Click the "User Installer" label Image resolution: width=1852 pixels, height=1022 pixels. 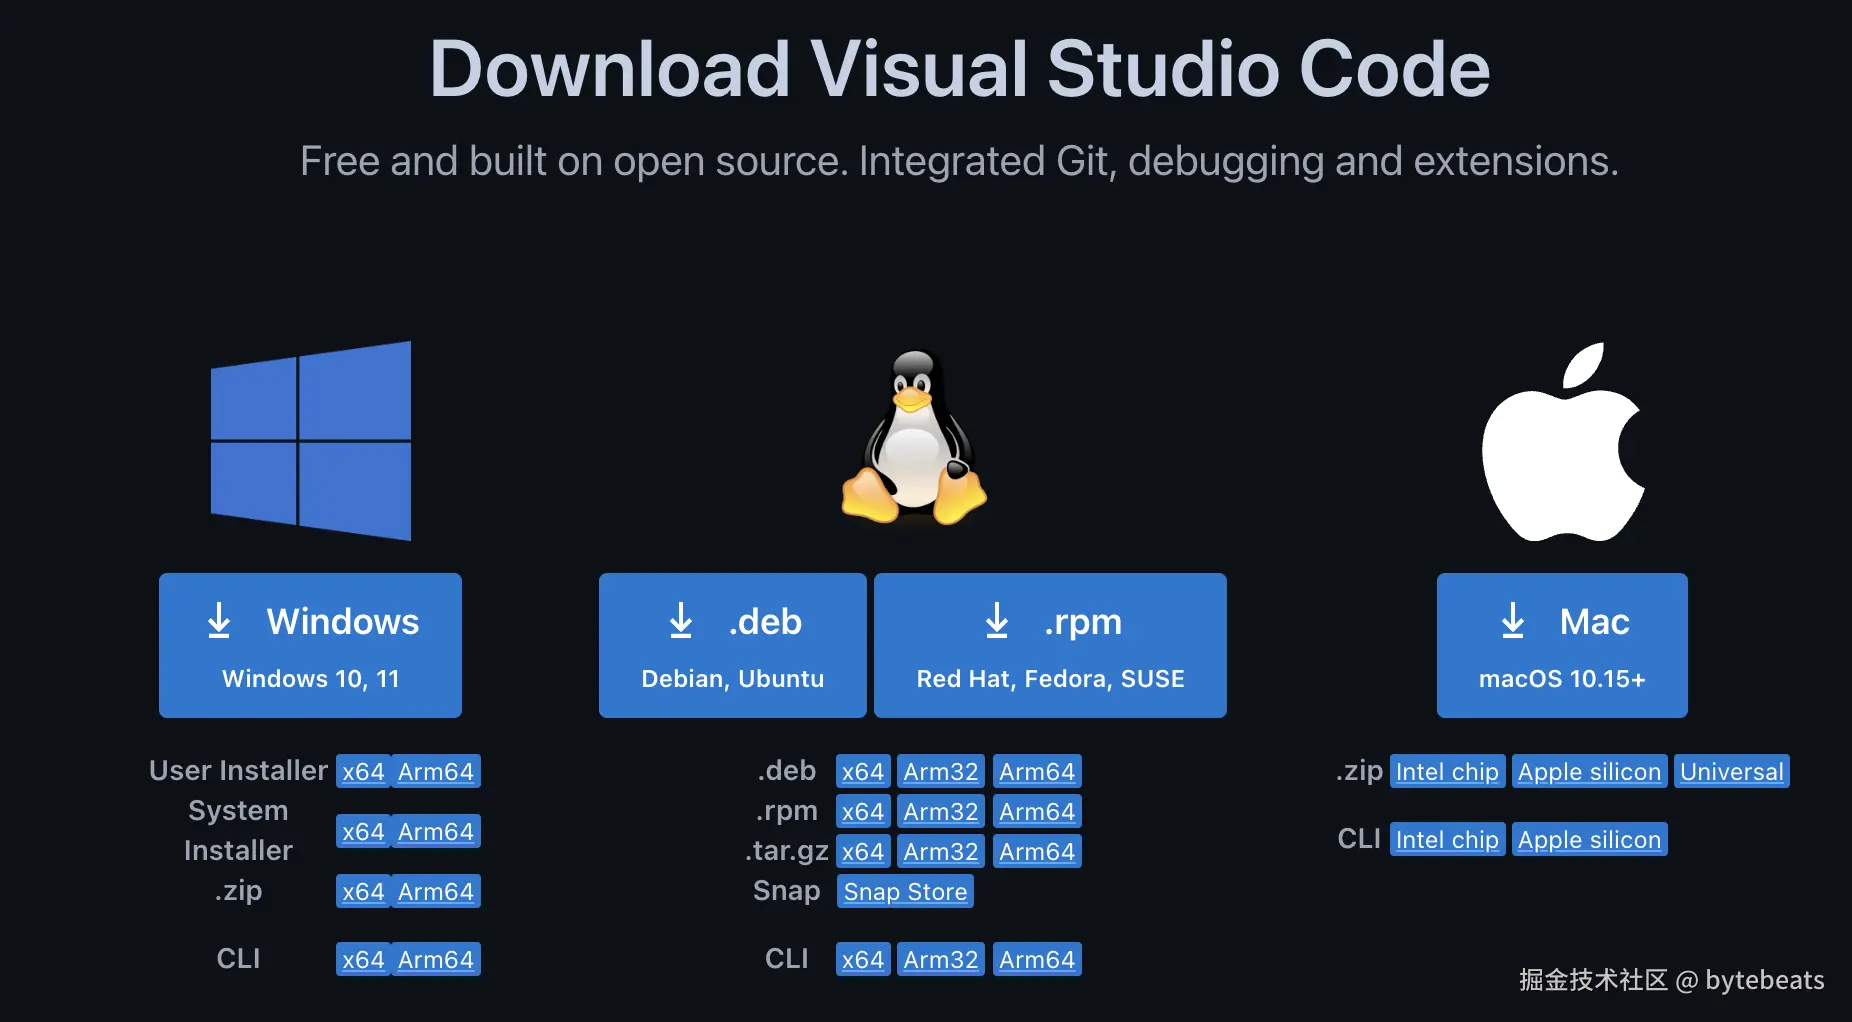238,771
